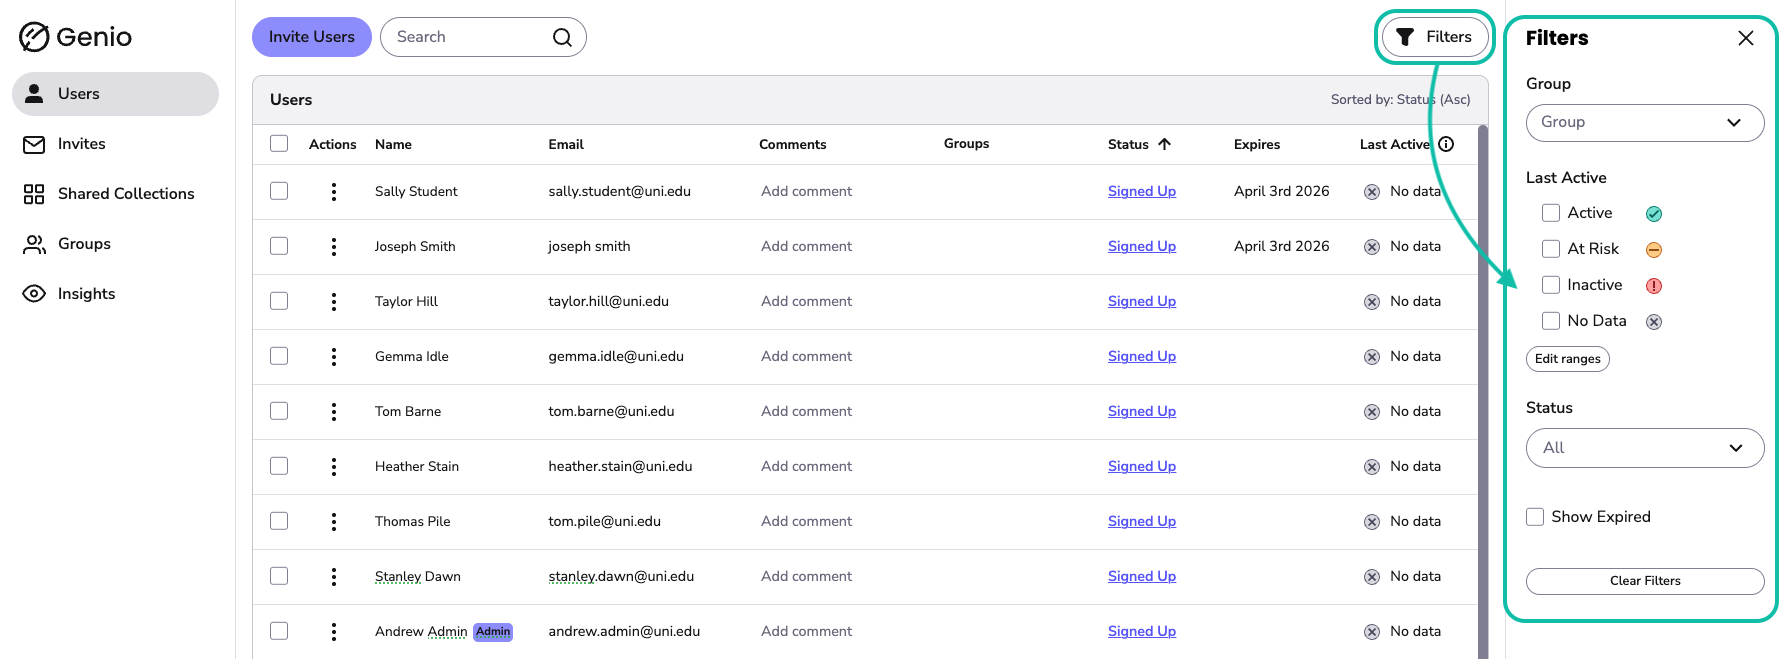1783x659 pixels.
Task: Click the Status sort arrow
Action: (1164, 144)
